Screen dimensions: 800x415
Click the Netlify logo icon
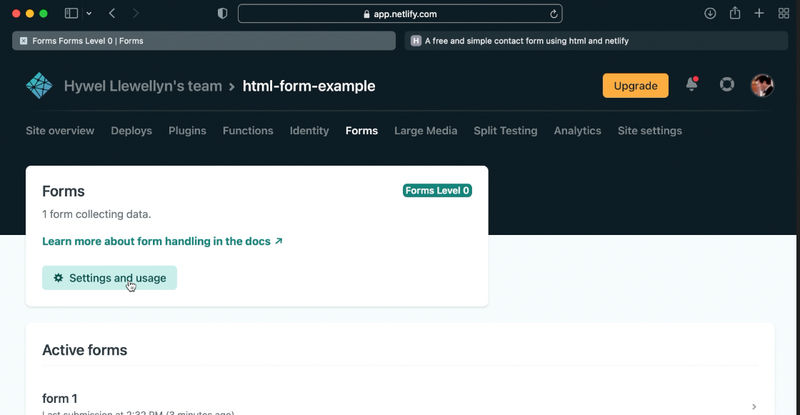click(39, 86)
